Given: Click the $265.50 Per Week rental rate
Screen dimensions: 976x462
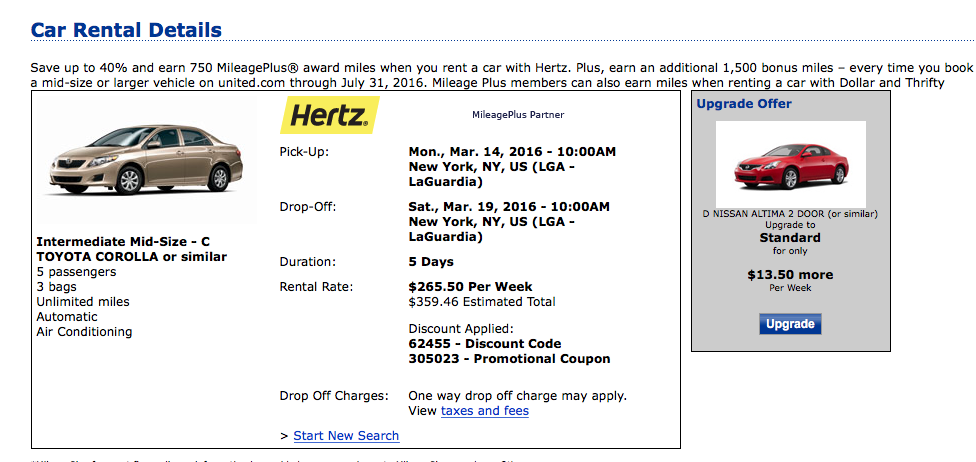Looking at the screenshot, I should (471, 287).
